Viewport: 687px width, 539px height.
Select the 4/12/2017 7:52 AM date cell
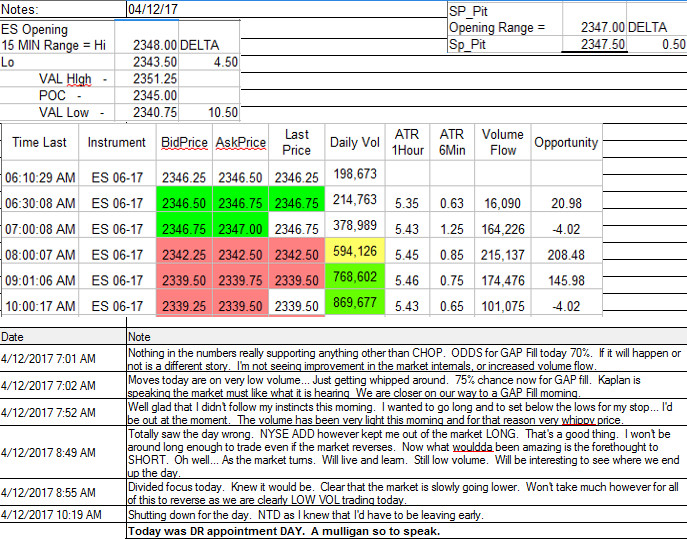click(x=63, y=412)
